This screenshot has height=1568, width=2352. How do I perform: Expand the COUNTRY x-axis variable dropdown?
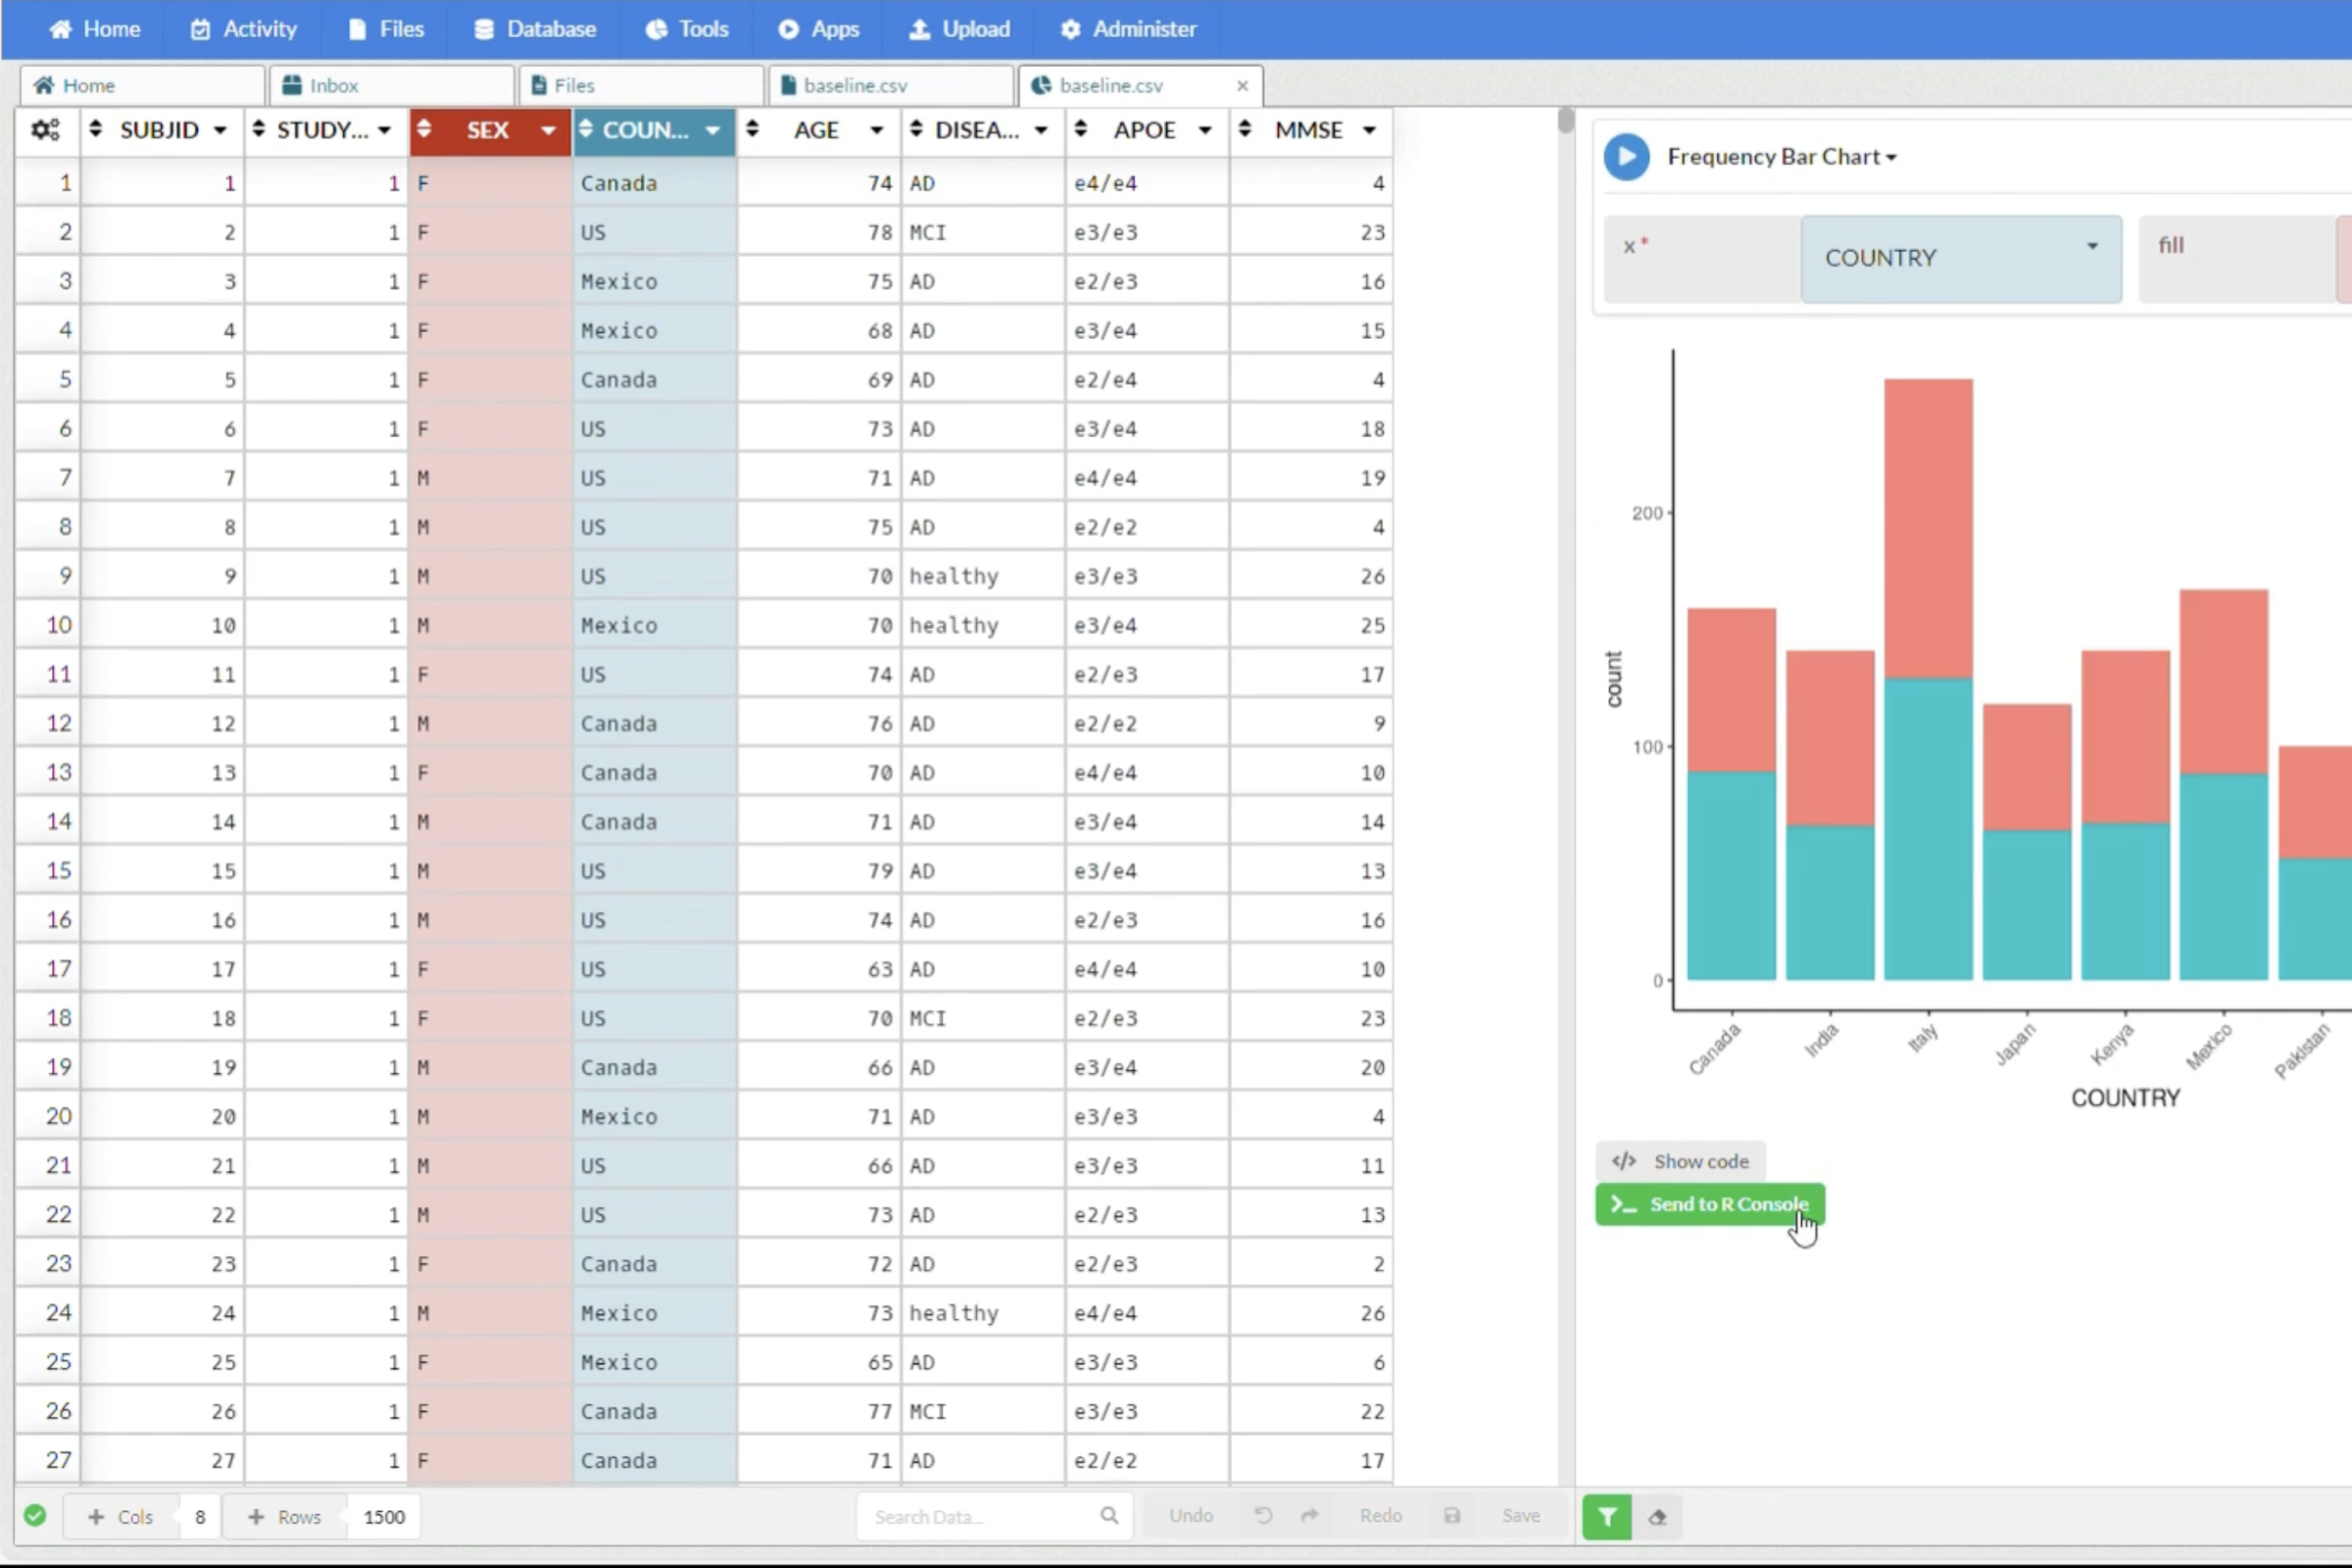pos(2091,247)
